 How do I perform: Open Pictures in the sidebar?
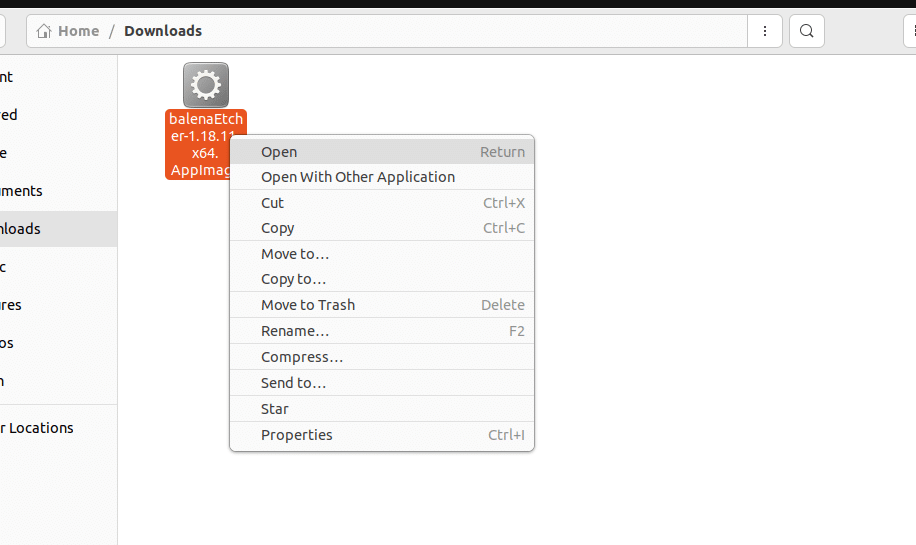coord(58,305)
